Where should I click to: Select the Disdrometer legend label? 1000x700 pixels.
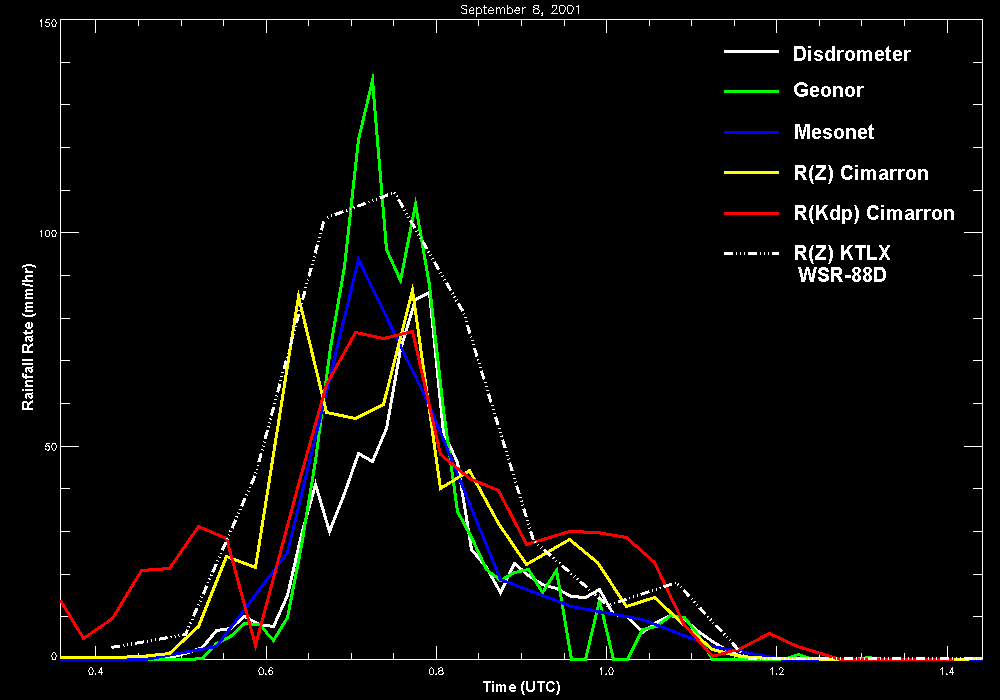tap(851, 54)
